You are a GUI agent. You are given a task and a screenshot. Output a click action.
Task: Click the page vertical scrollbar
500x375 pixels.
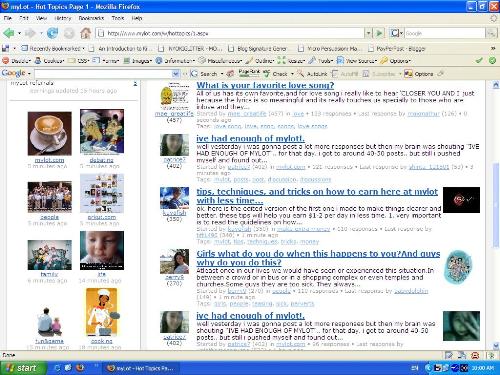[x=496, y=215]
